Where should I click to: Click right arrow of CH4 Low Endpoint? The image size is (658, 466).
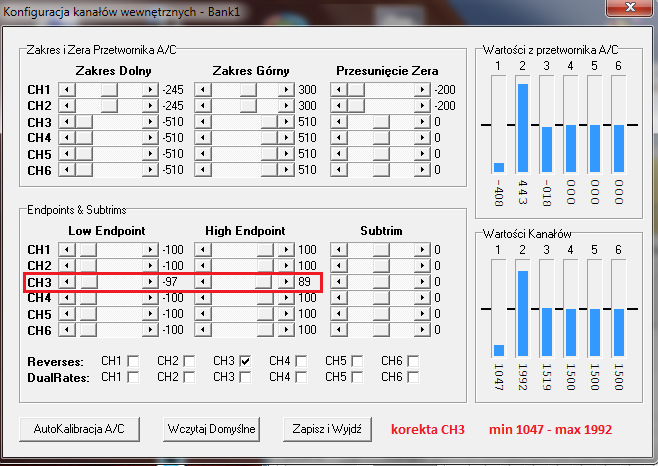(151, 298)
